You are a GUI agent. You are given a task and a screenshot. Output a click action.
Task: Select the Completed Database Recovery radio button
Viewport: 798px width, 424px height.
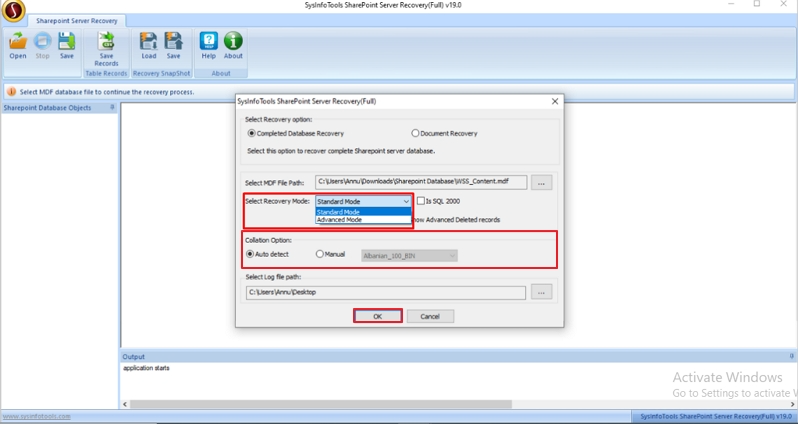pyautogui.click(x=252, y=133)
